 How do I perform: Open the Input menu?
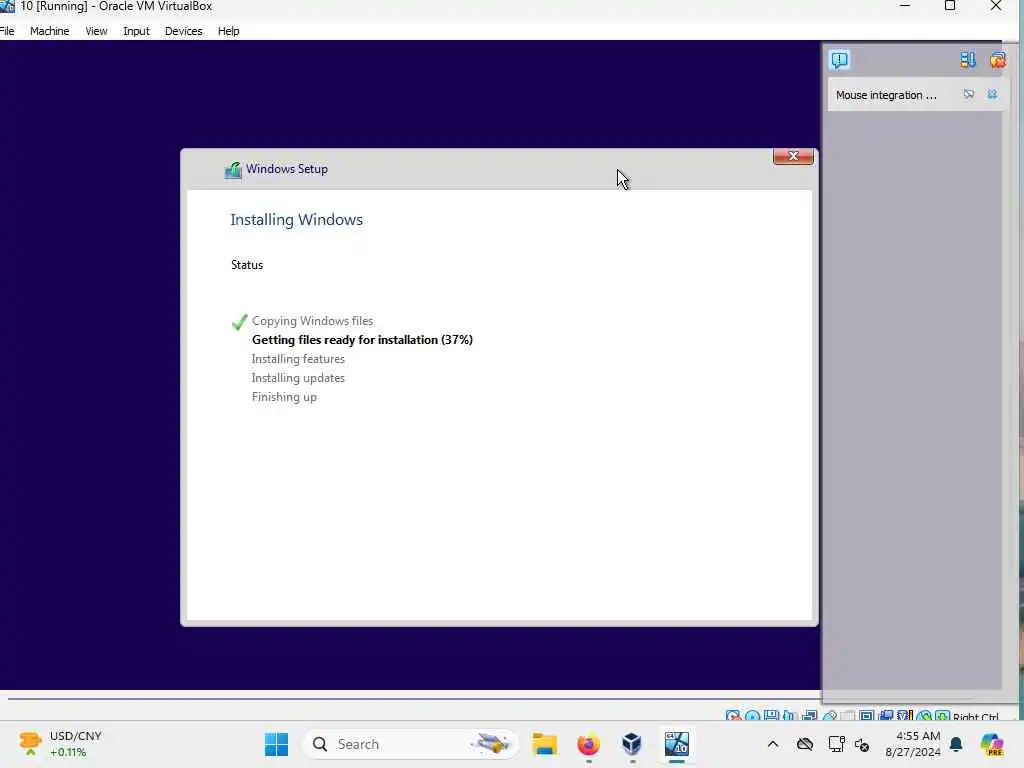[x=136, y=31]
